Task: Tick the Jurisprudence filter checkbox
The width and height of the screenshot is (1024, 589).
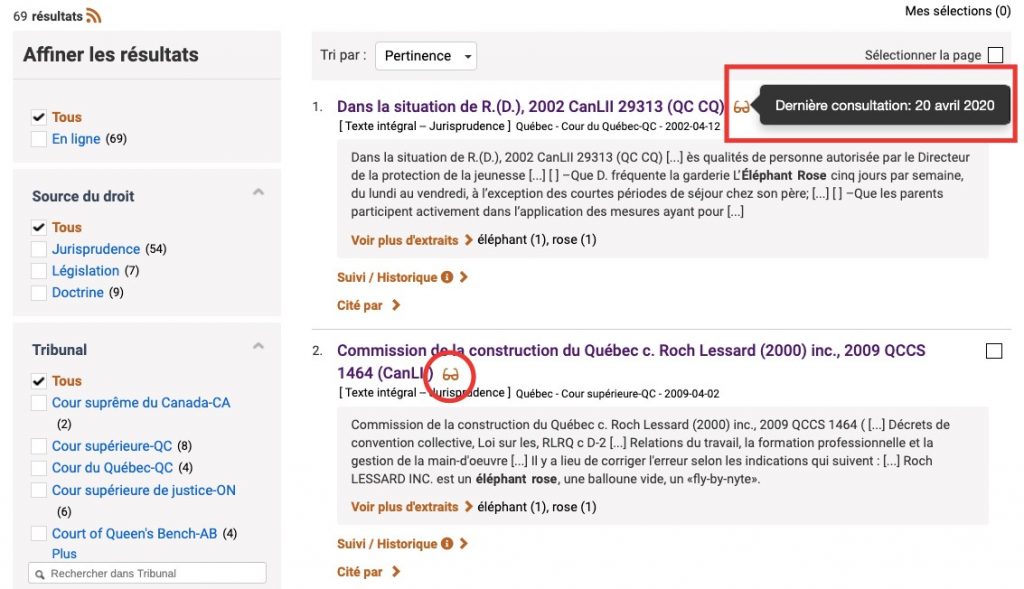Action: coord(39,249)
